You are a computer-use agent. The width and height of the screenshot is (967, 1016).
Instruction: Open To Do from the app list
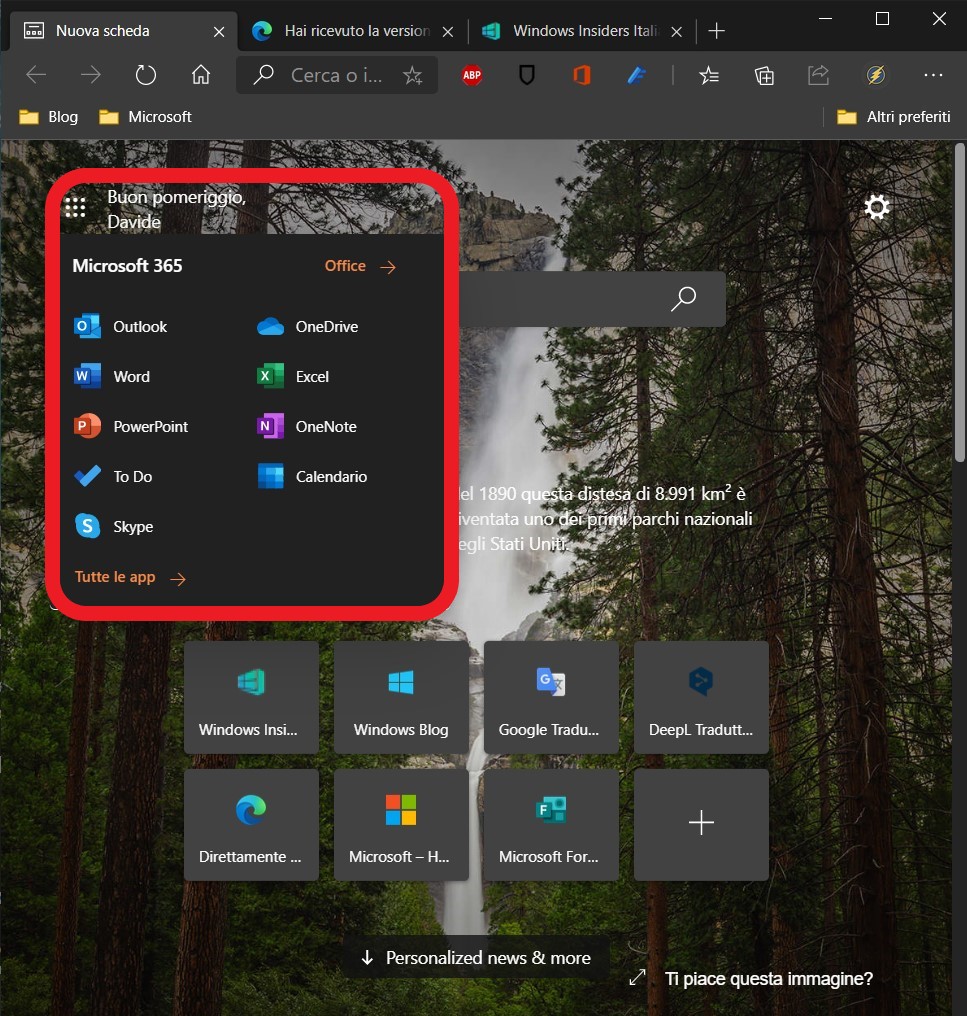113,476
